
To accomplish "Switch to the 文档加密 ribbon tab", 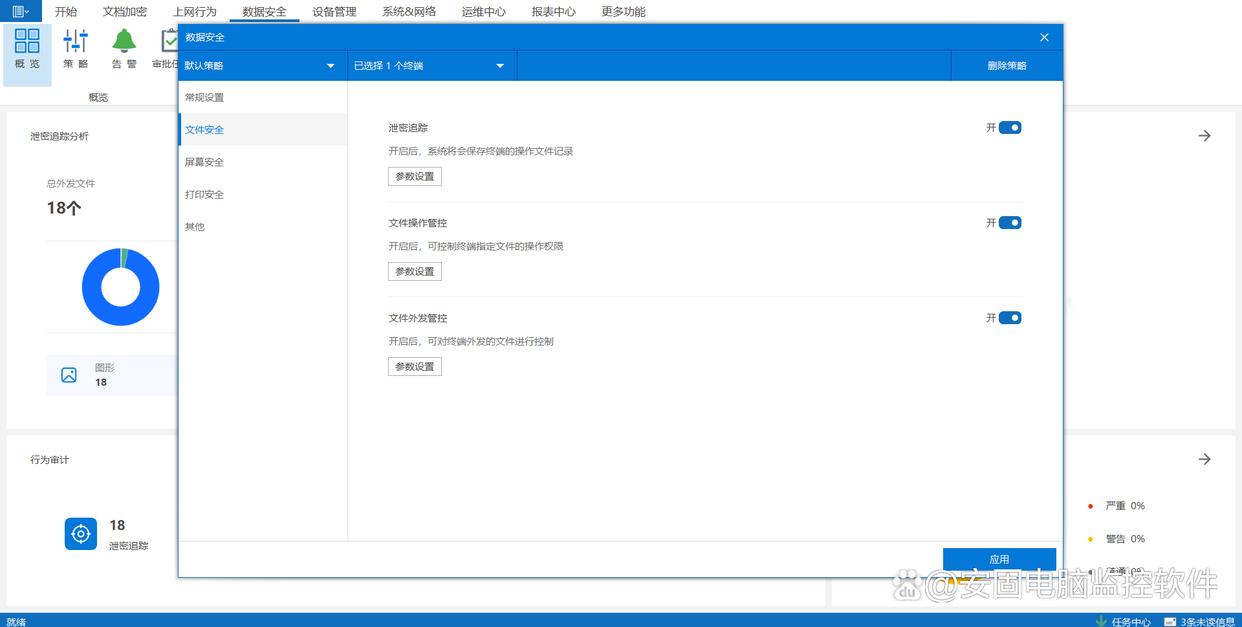I will [125, 12].
